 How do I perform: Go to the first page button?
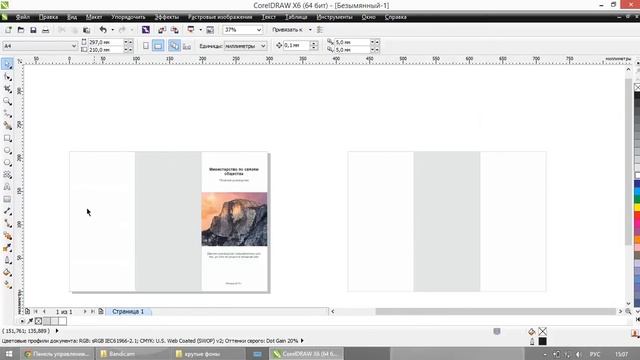tap(36, 311)
